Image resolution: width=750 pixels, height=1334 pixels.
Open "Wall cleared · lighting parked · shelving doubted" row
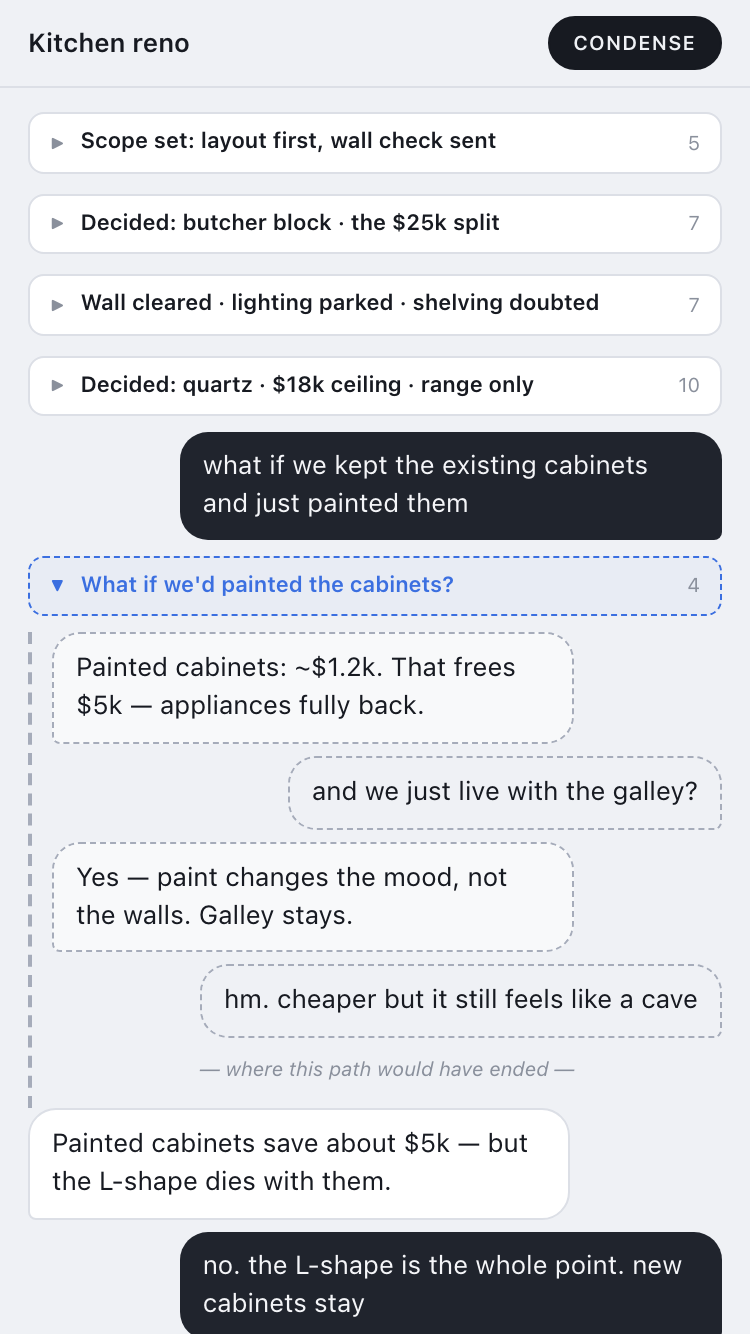pyautogui.click(x=375, y=304)
